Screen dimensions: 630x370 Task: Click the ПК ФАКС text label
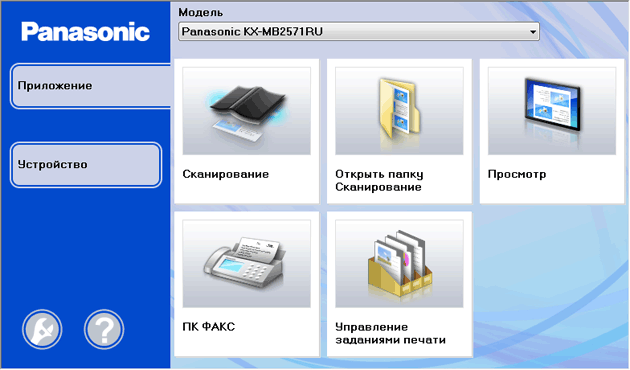pos(209,327)
